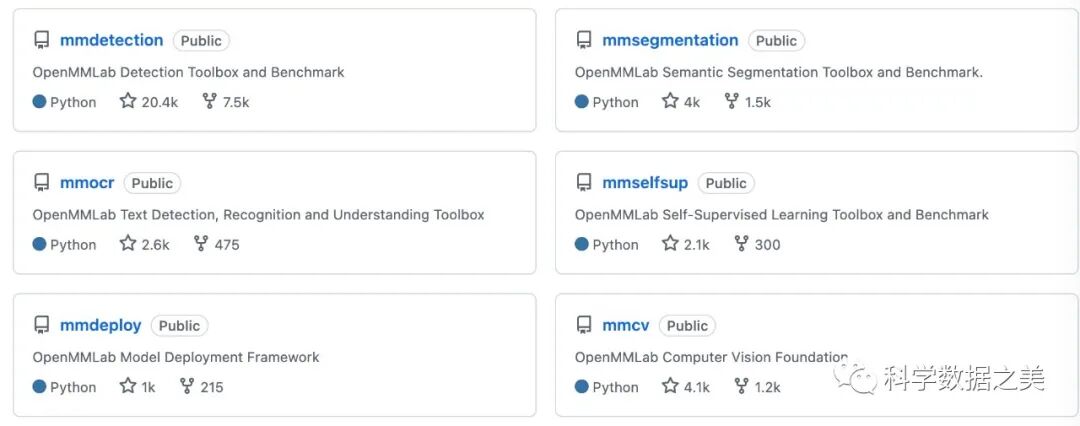Open the mmsegmentation repository link
The height and width of the screenshot is (426, 1080).
[x=670, y=41]
